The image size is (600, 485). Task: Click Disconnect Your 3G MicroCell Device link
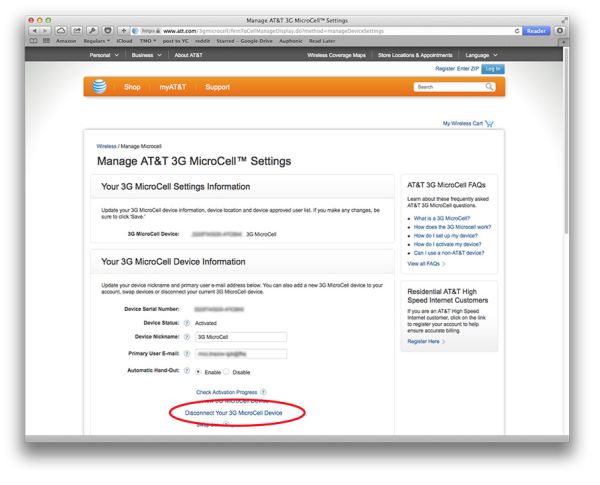(x=238, y=412)
